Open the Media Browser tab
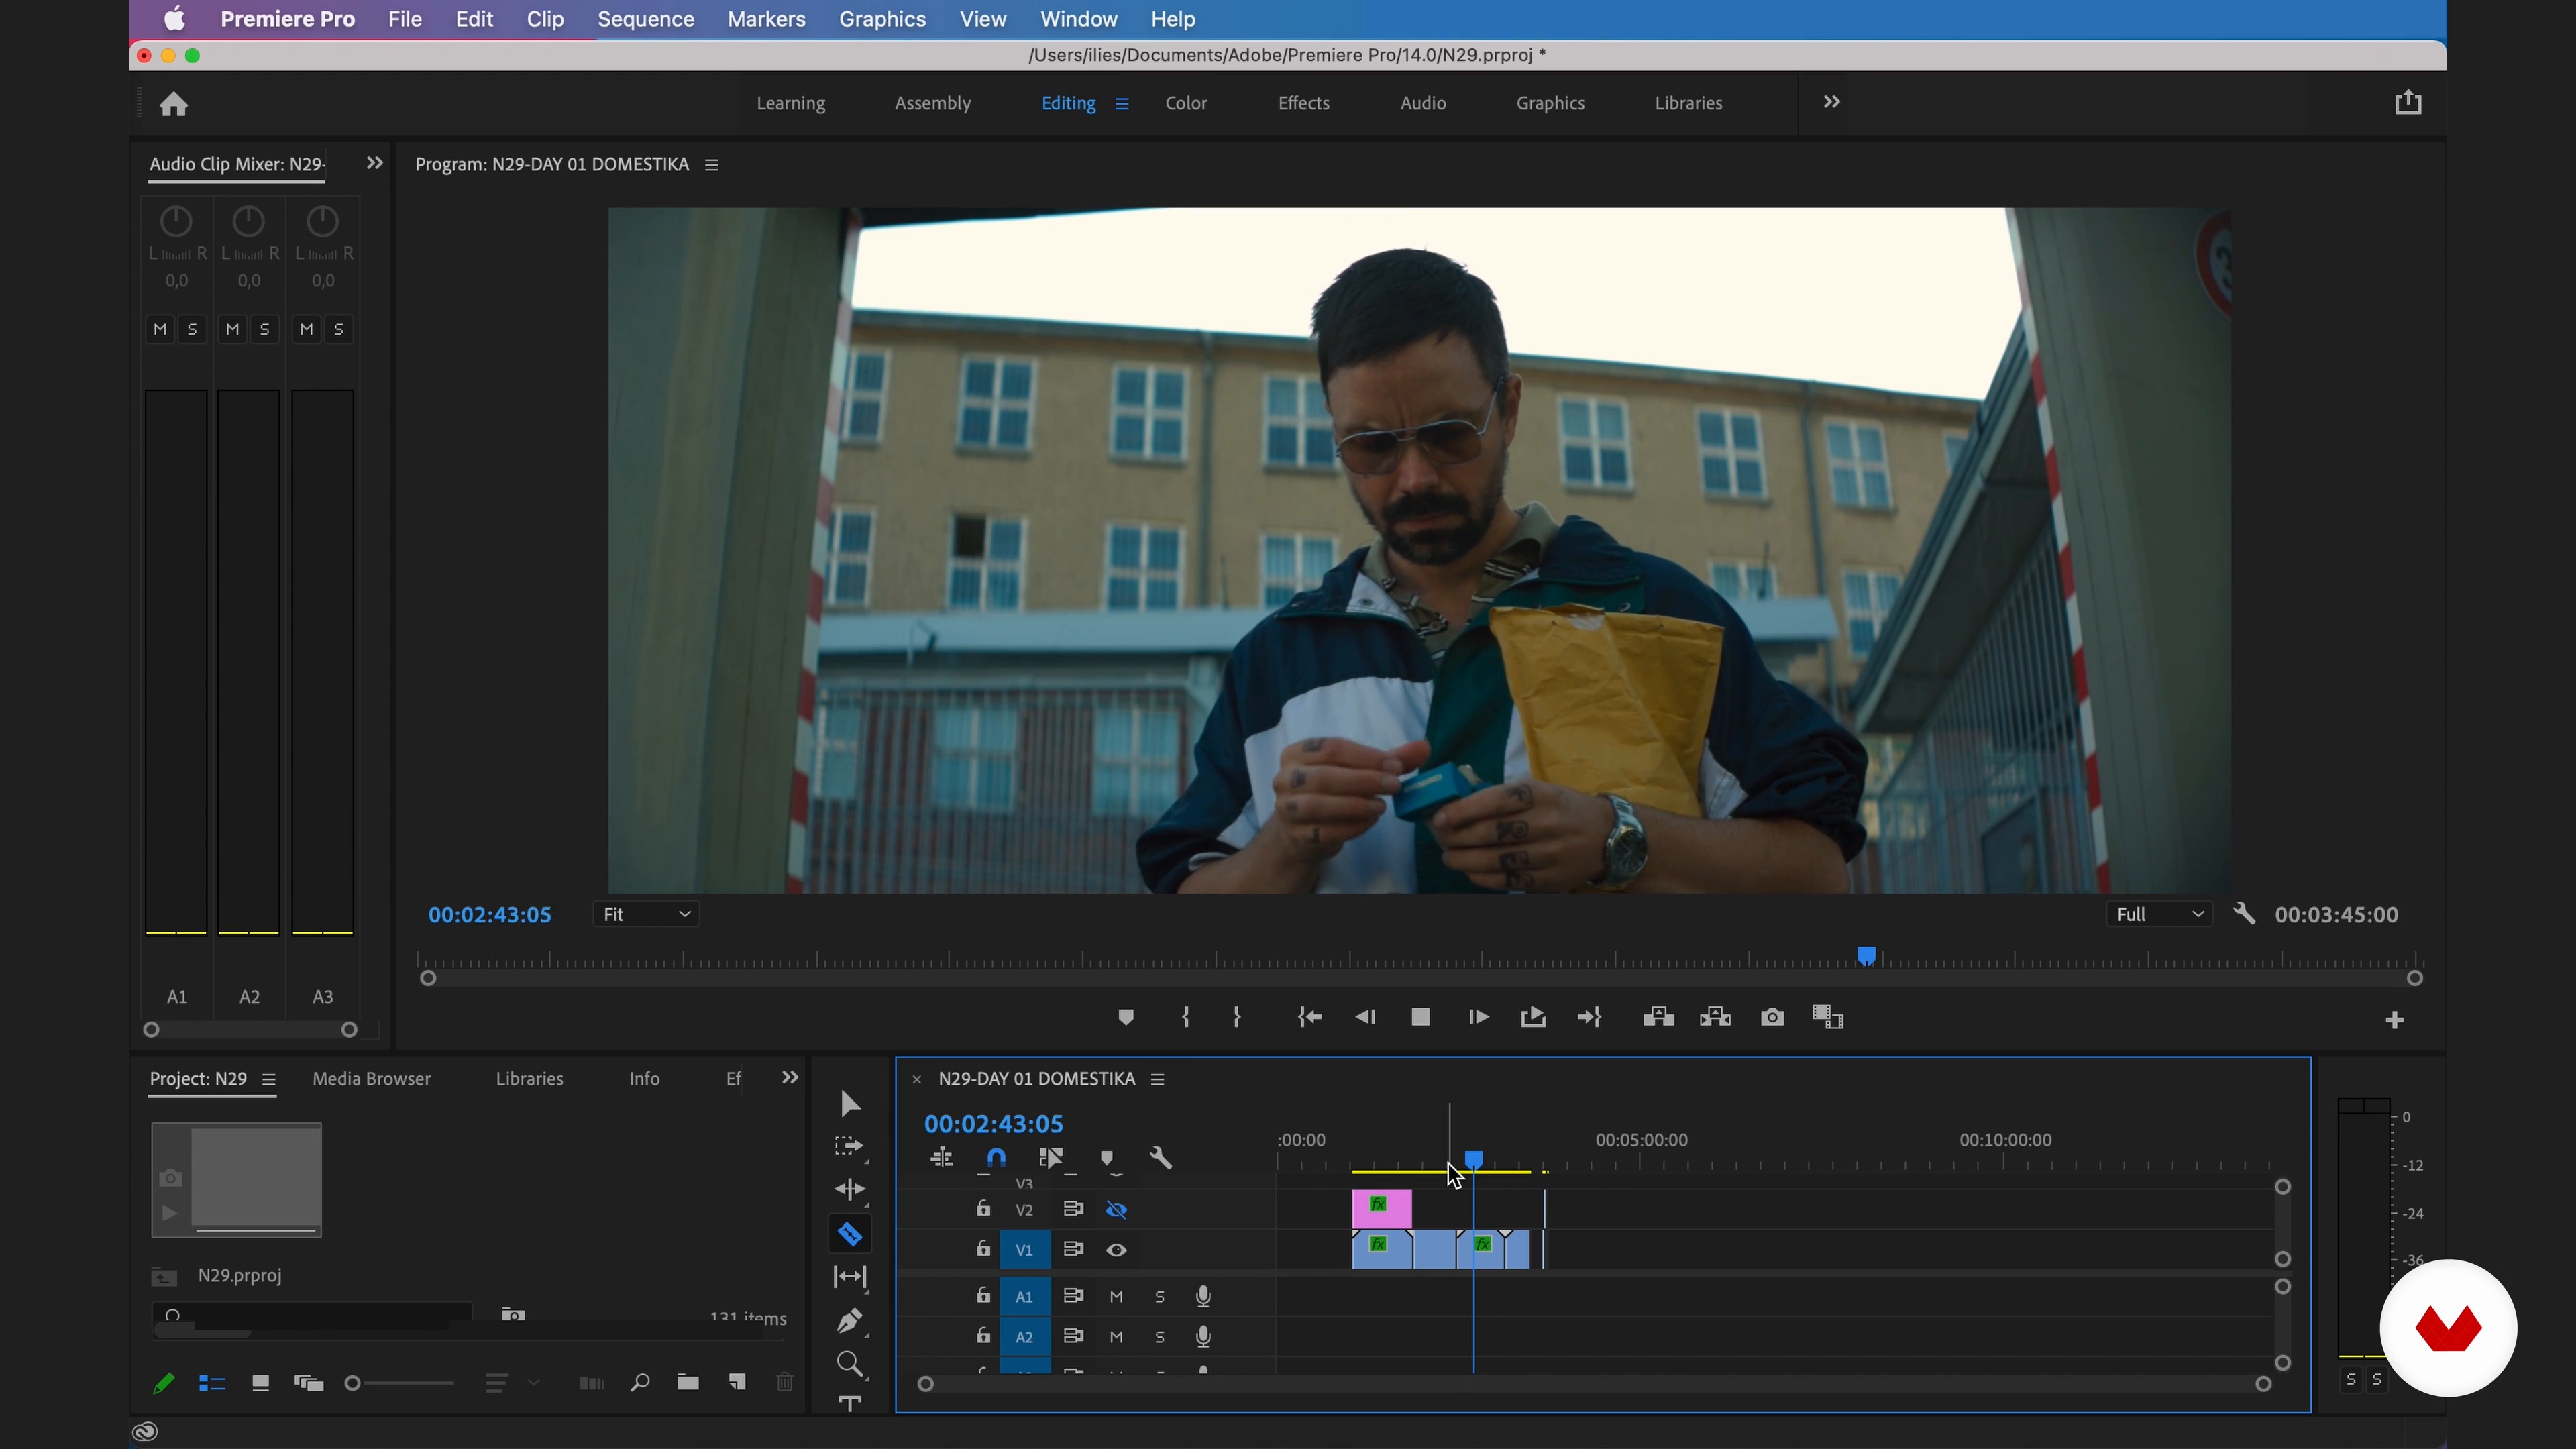2576x1449 pixels. coord(371,1079)
